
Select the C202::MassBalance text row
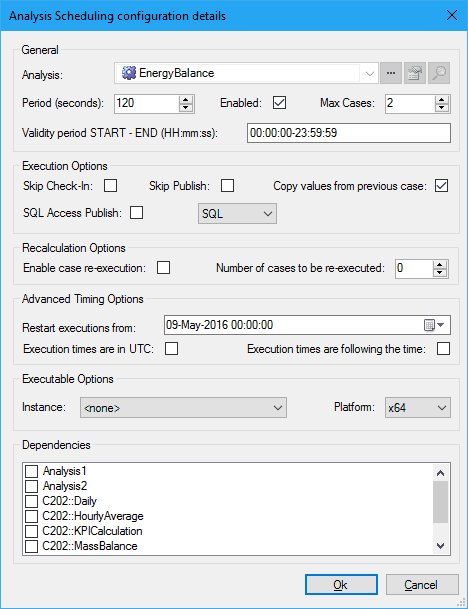click(90, 546)
